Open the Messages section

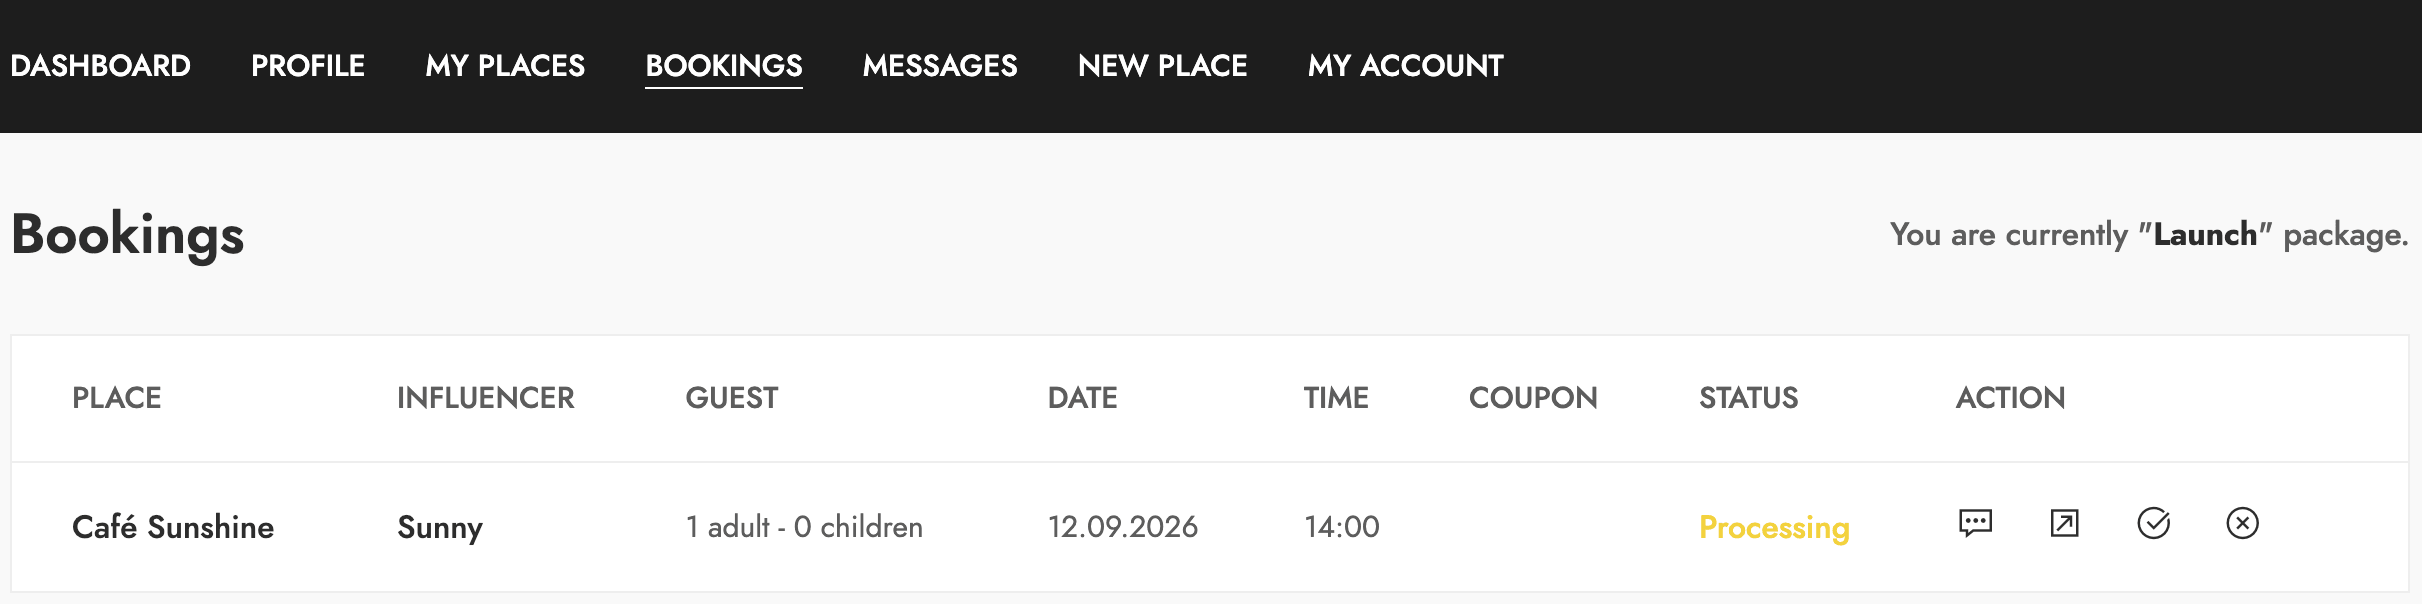(x=940, y=66)
